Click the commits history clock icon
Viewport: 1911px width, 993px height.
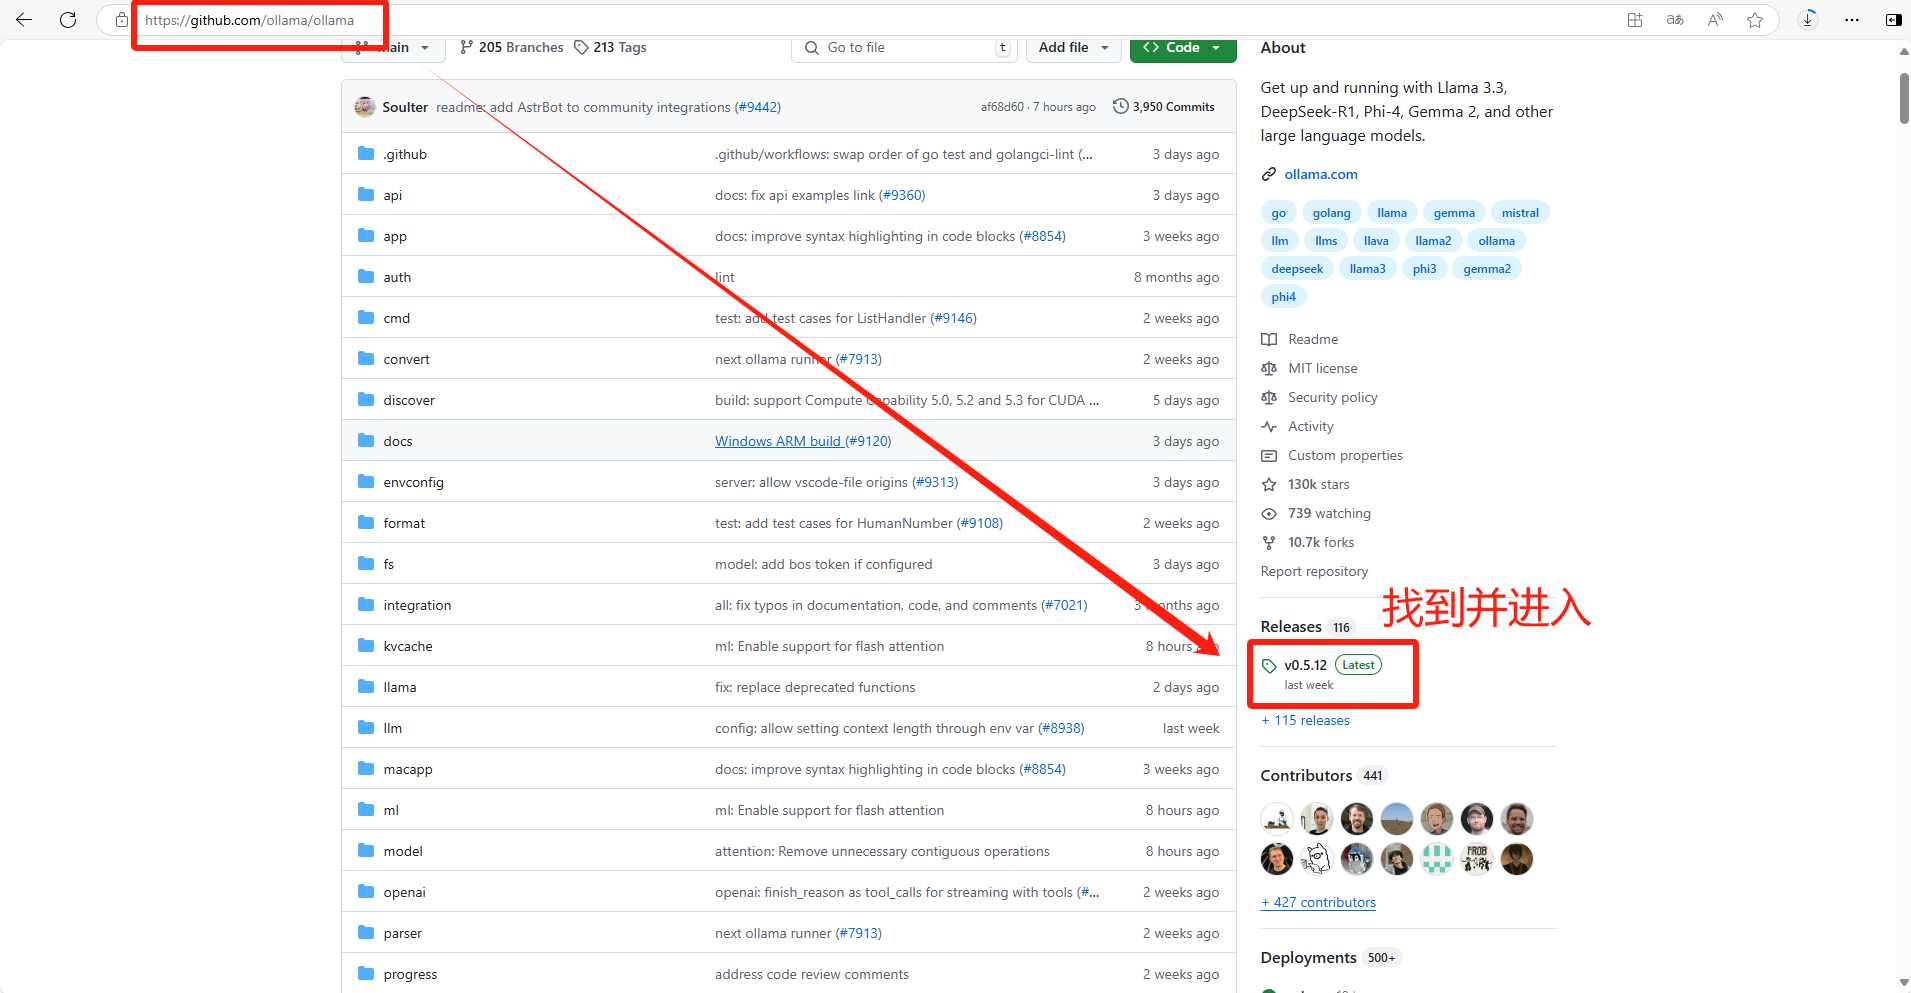click(1120, 106)
